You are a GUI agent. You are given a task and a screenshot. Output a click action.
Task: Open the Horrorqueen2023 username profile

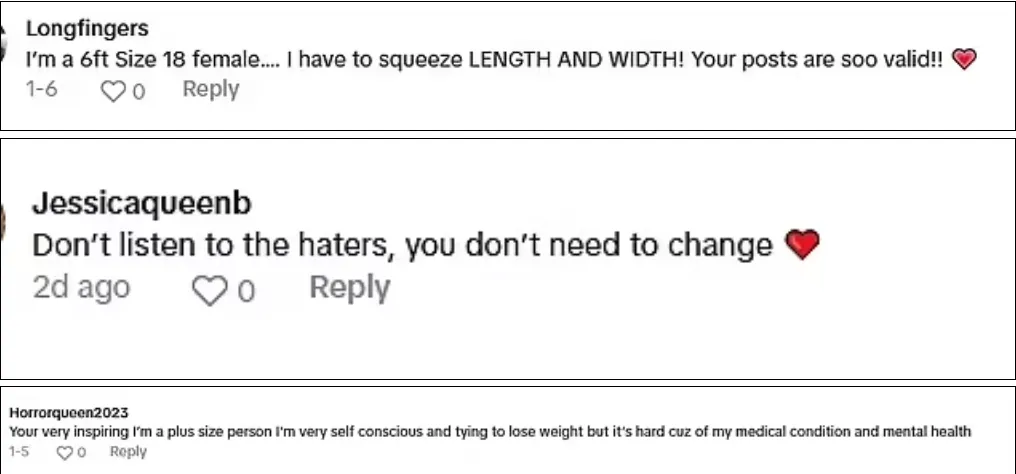(69, 412)
